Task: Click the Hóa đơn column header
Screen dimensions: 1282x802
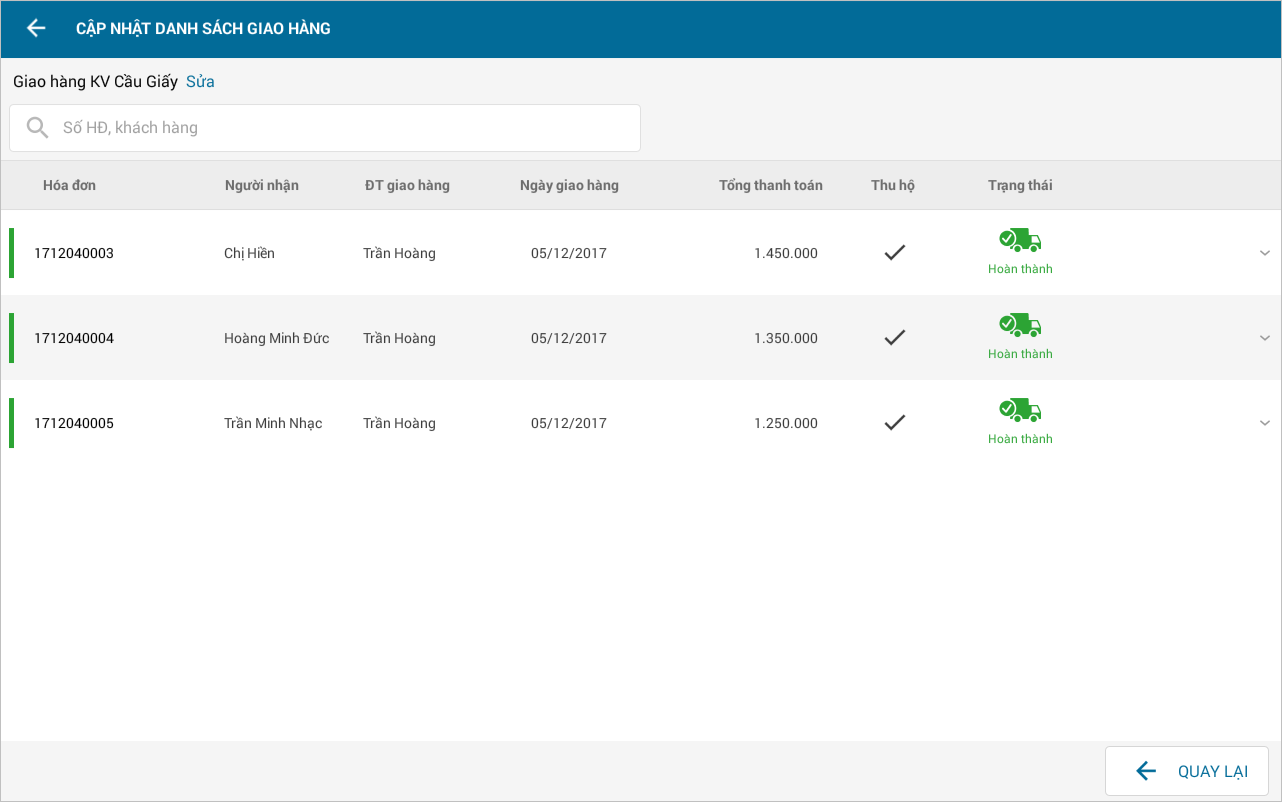Action: tap(69, 185)
